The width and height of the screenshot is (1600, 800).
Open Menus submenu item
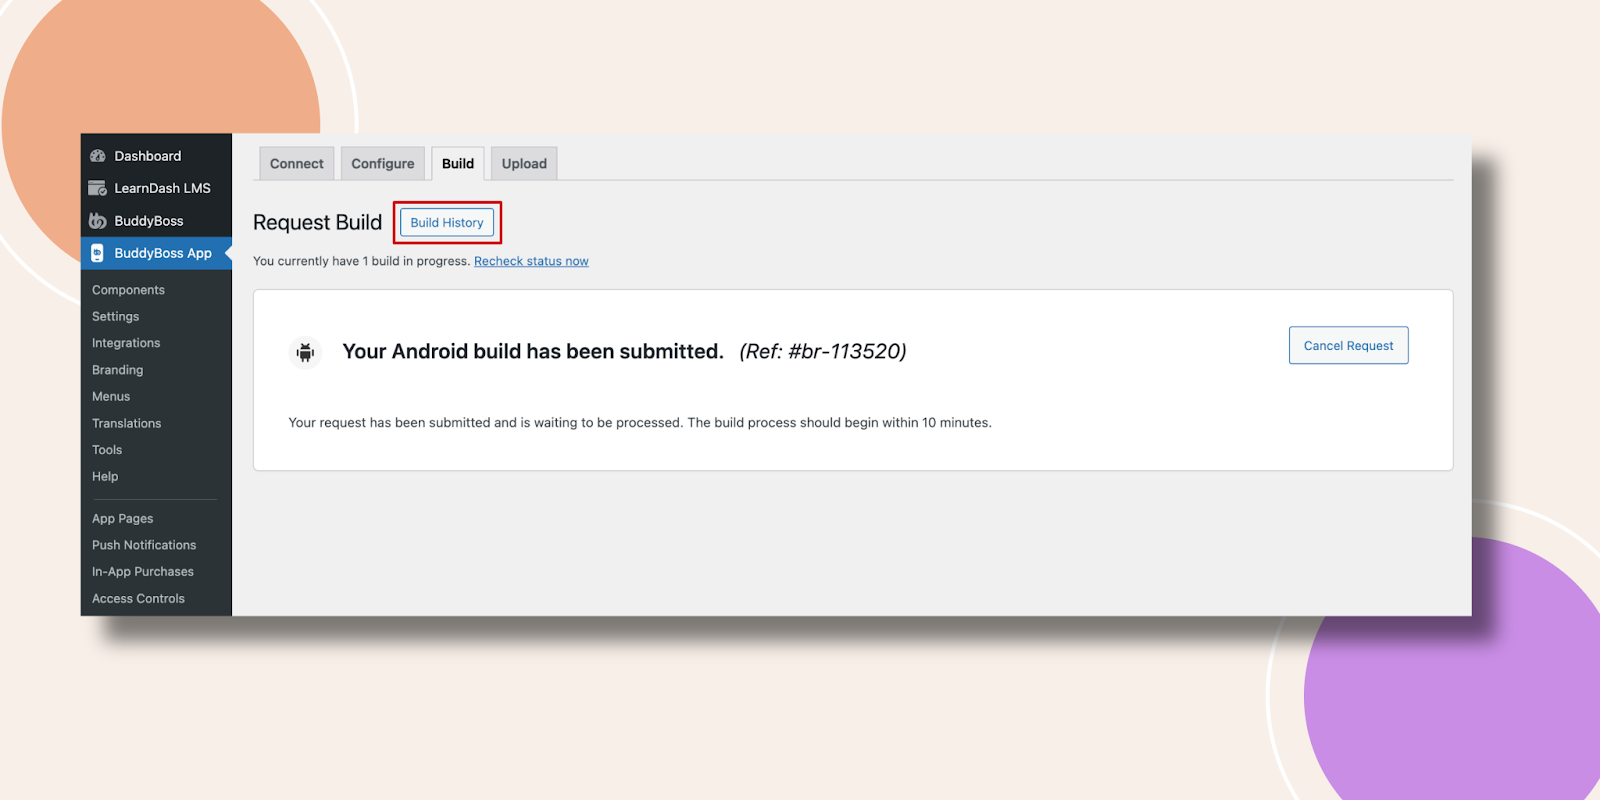click(x=111, y=397)
